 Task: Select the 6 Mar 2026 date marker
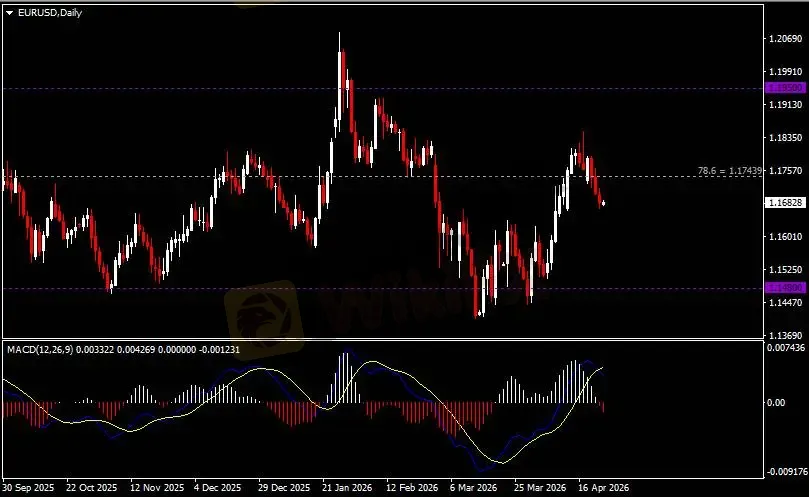[x=474, y=489]
